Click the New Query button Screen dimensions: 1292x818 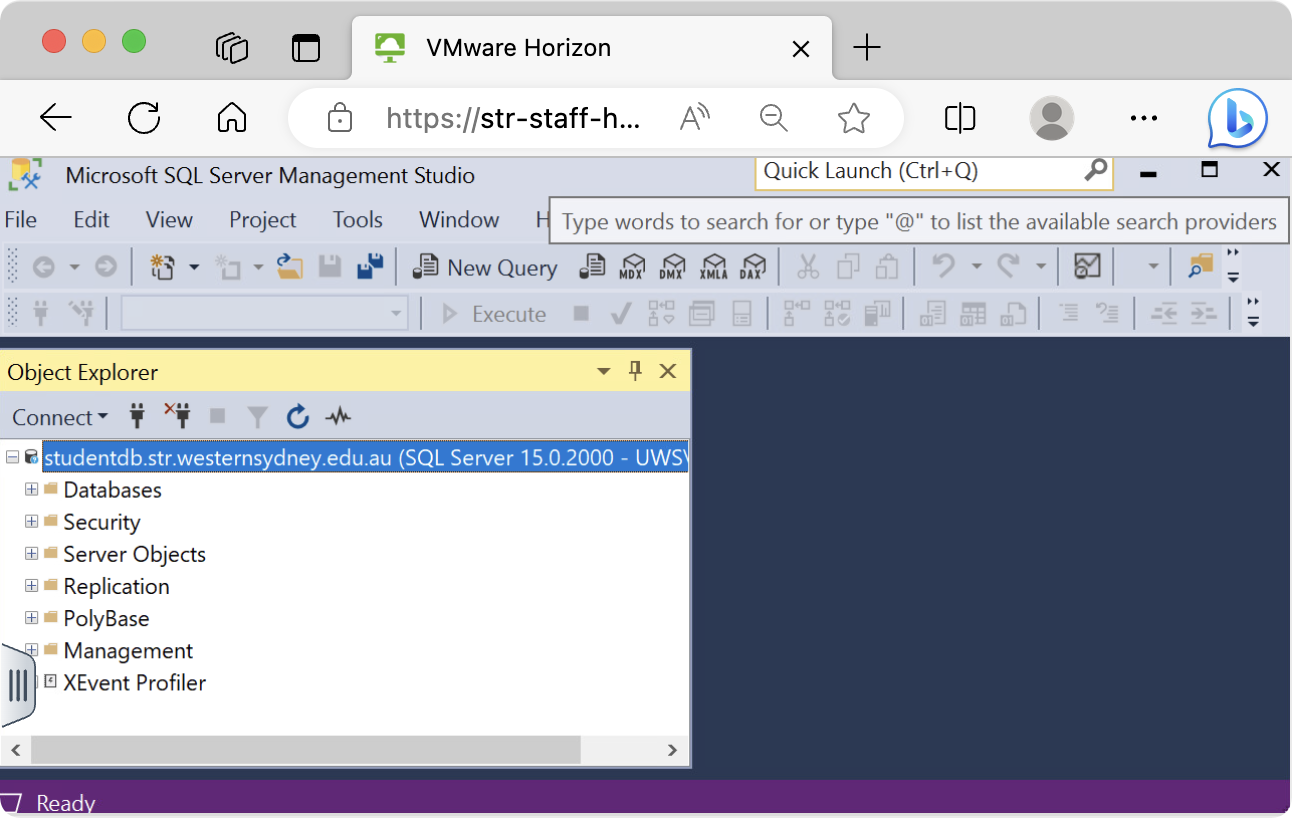point(485,267)
